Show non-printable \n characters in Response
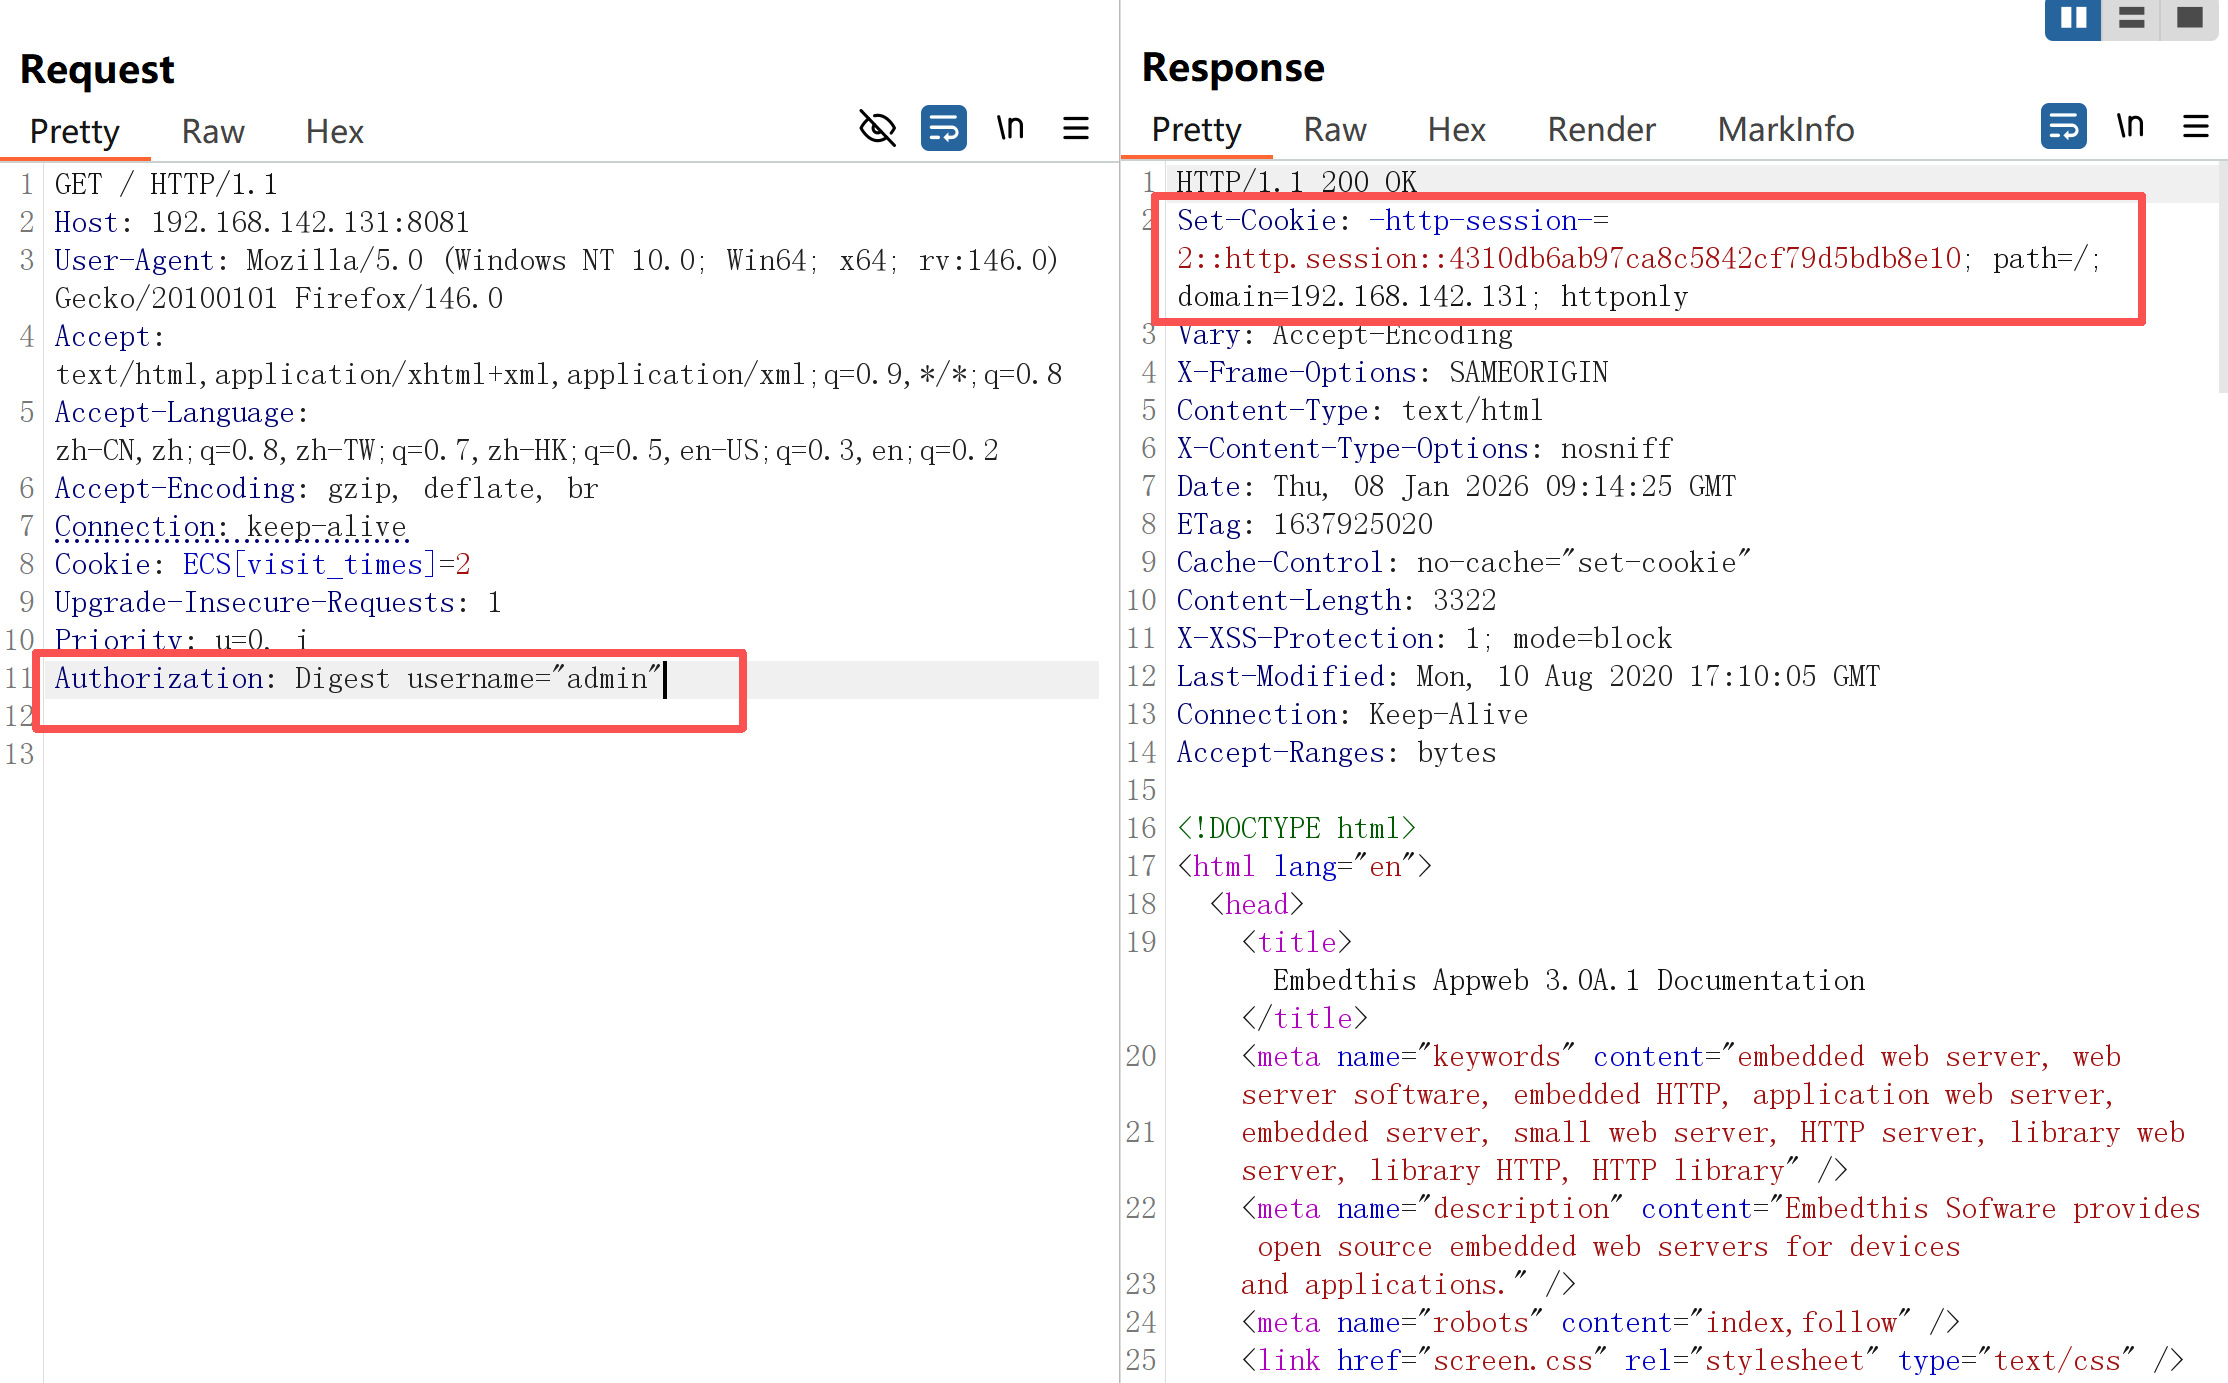The image size is (2228, 1383). pos(2130,126)
